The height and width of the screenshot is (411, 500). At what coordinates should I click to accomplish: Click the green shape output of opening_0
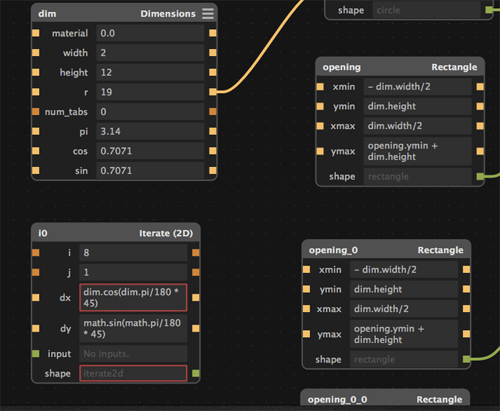point(467,359)
